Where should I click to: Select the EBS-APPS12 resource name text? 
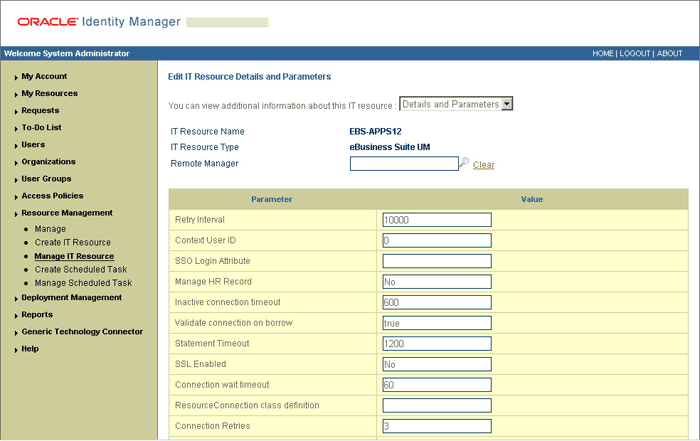point(375,132)
